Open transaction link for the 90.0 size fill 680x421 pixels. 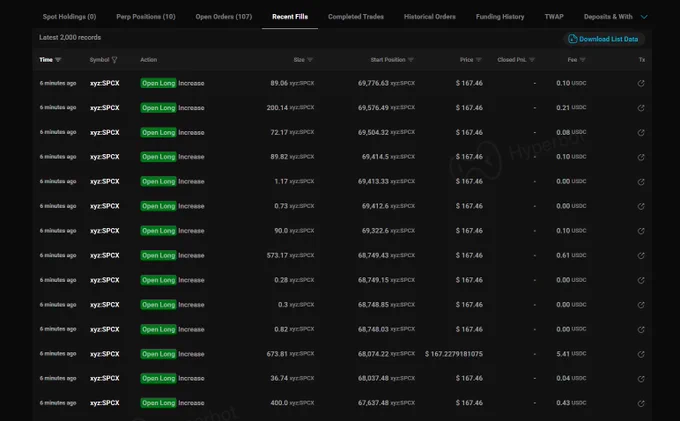point(641,231)
